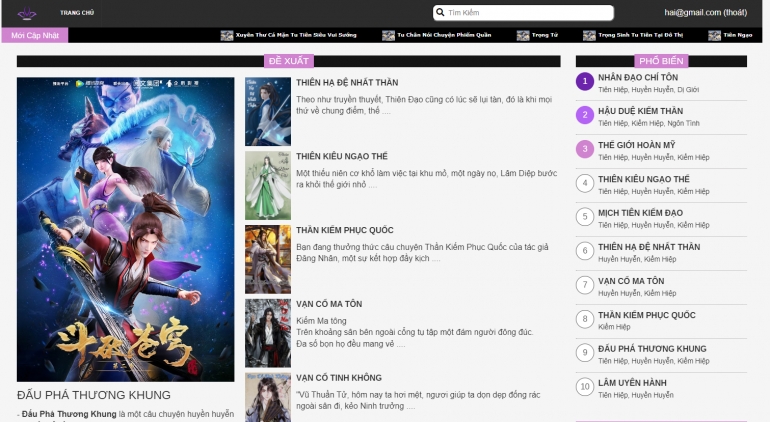This screenshot has height=422, width=770.
Task: Click thumbnail icon beside Trọng Tử ticker item
Action: point(523,35)
